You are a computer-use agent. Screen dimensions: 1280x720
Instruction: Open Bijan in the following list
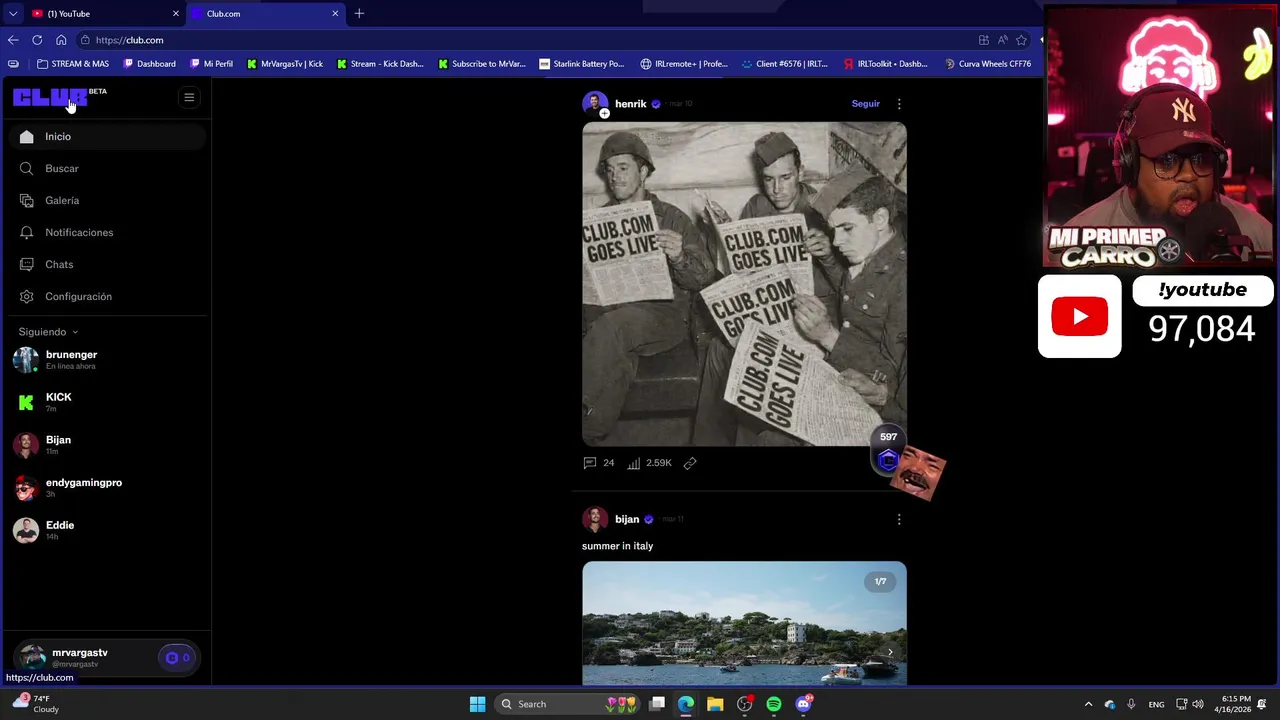pos(105,444)
